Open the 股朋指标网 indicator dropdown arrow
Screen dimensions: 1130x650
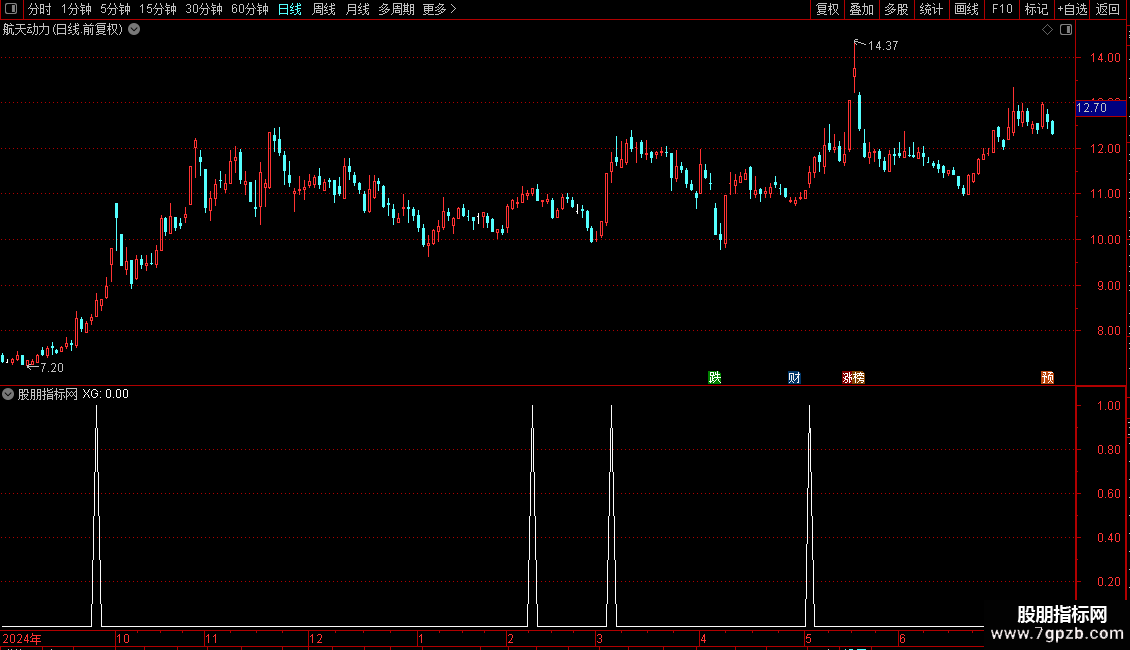point(8,394)
